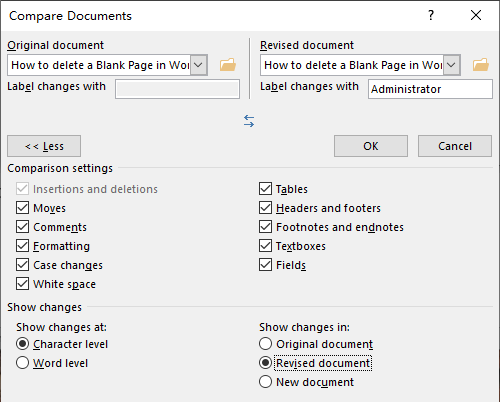
Task: Collapse options with the Less button
Action: pos(44,146)
